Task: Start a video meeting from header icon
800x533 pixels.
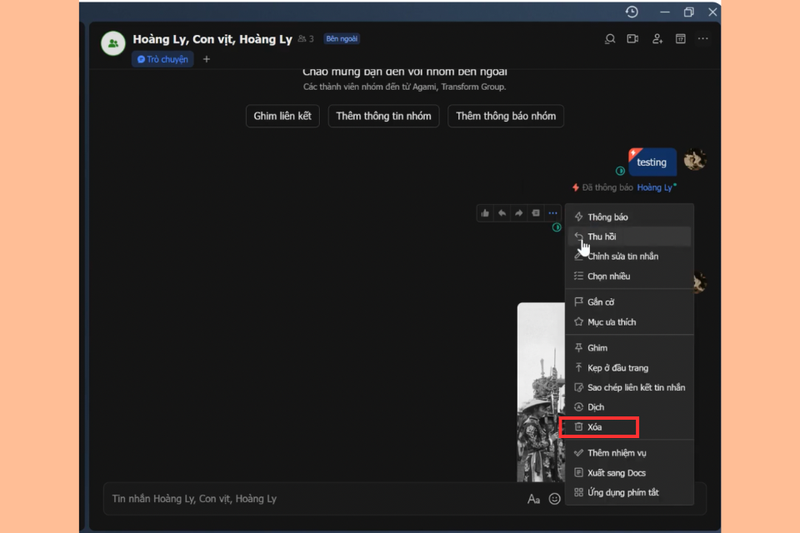Action: 633,39
